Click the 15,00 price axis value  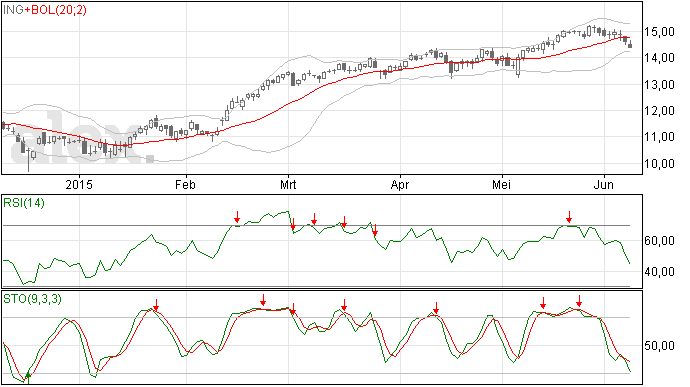pos(659,32)
